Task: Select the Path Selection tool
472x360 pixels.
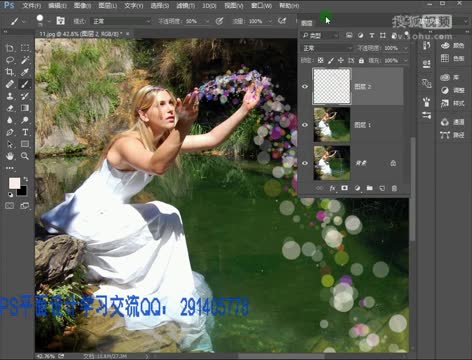Action: (10, 144)
